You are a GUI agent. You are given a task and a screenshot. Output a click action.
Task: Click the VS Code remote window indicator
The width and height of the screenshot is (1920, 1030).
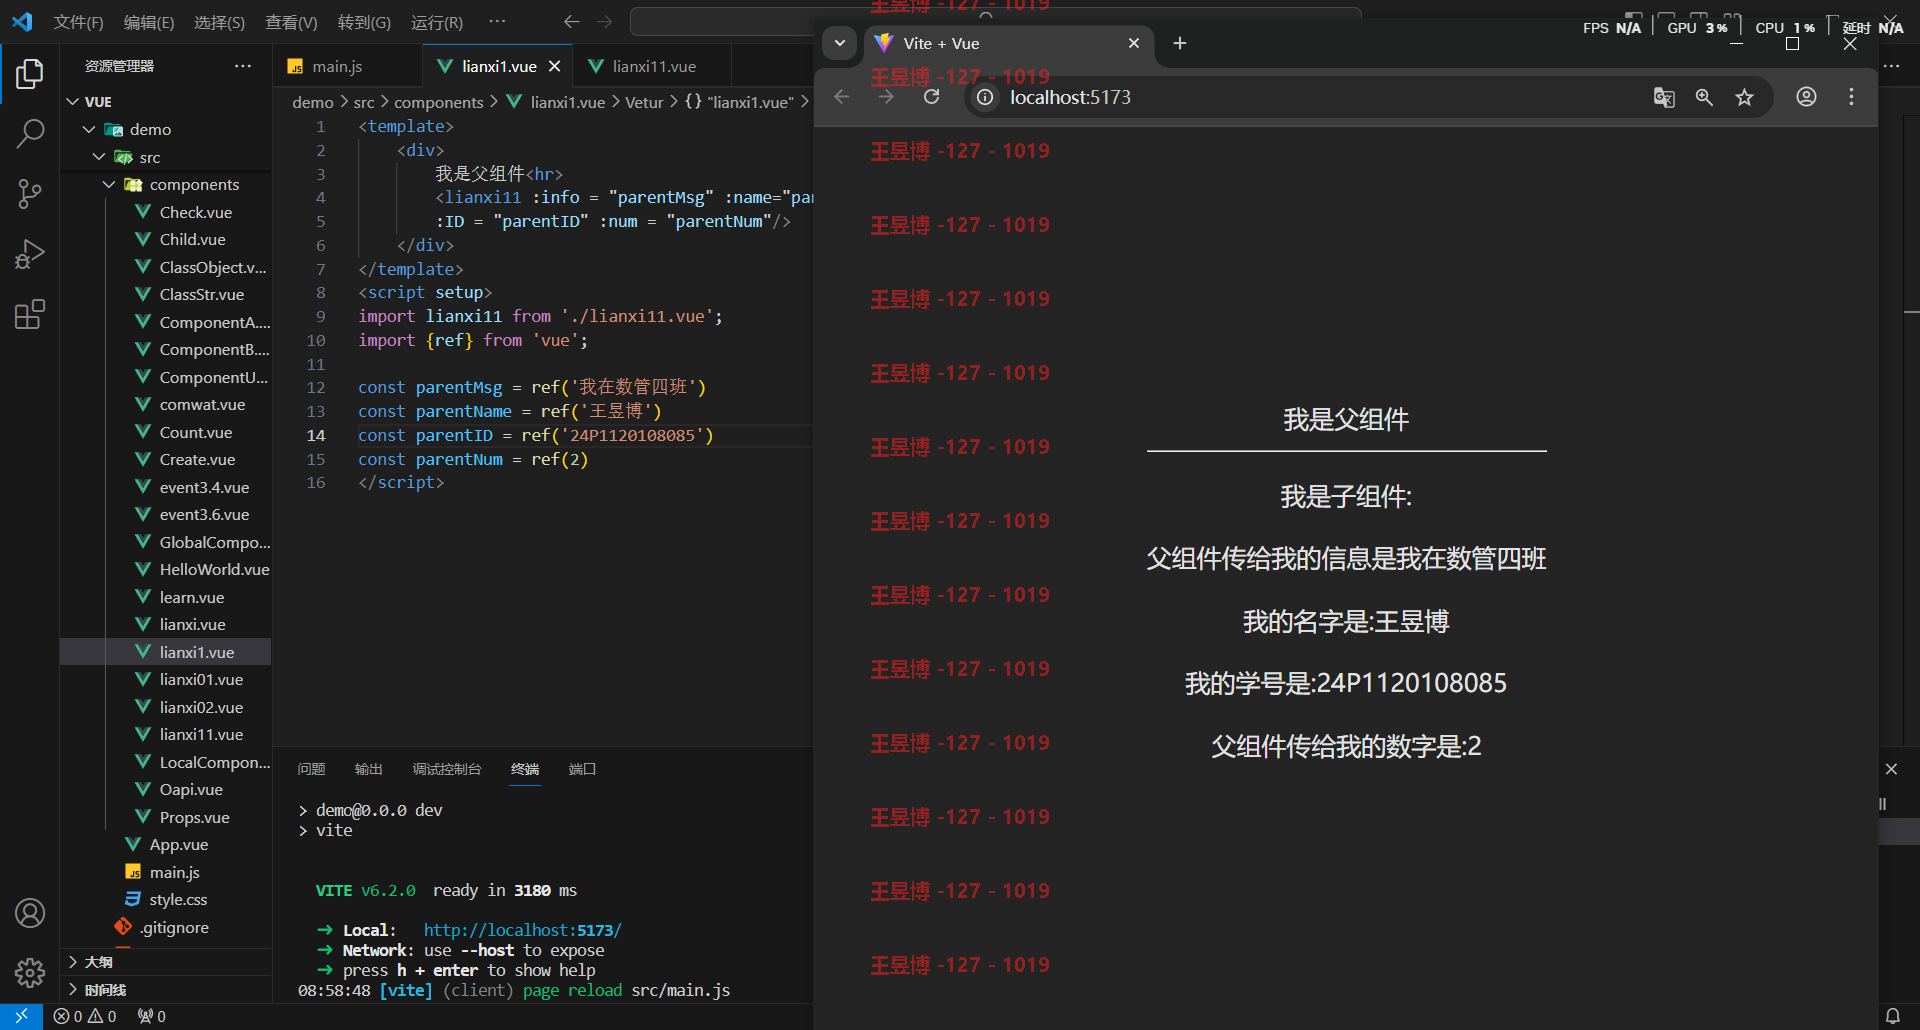click(21, 1016)
